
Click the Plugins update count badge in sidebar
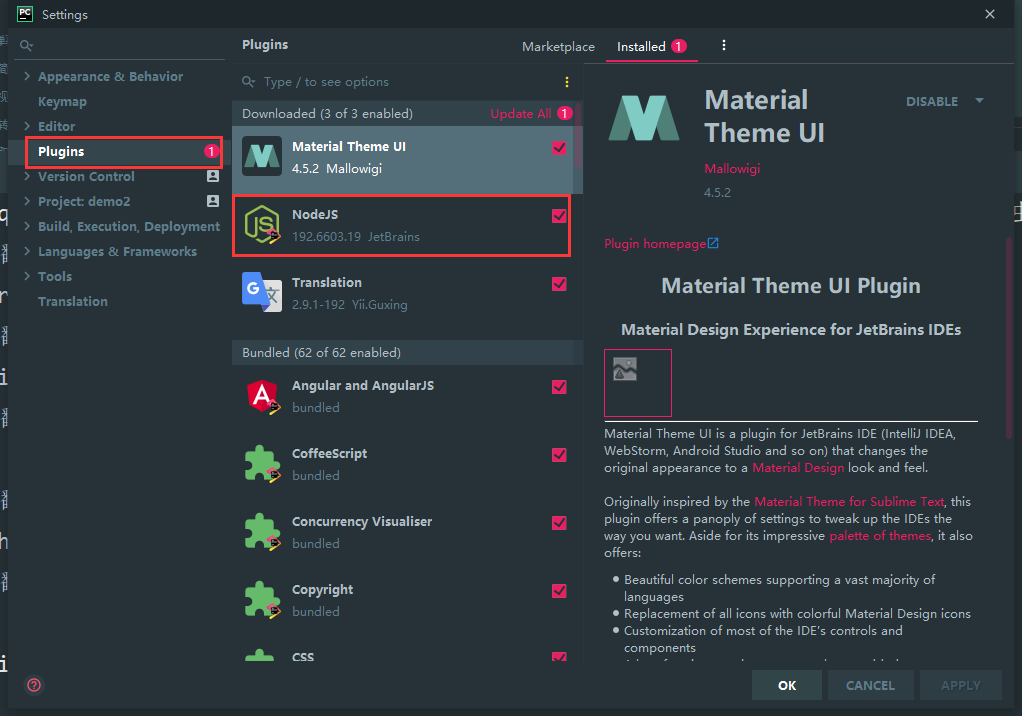211,151
